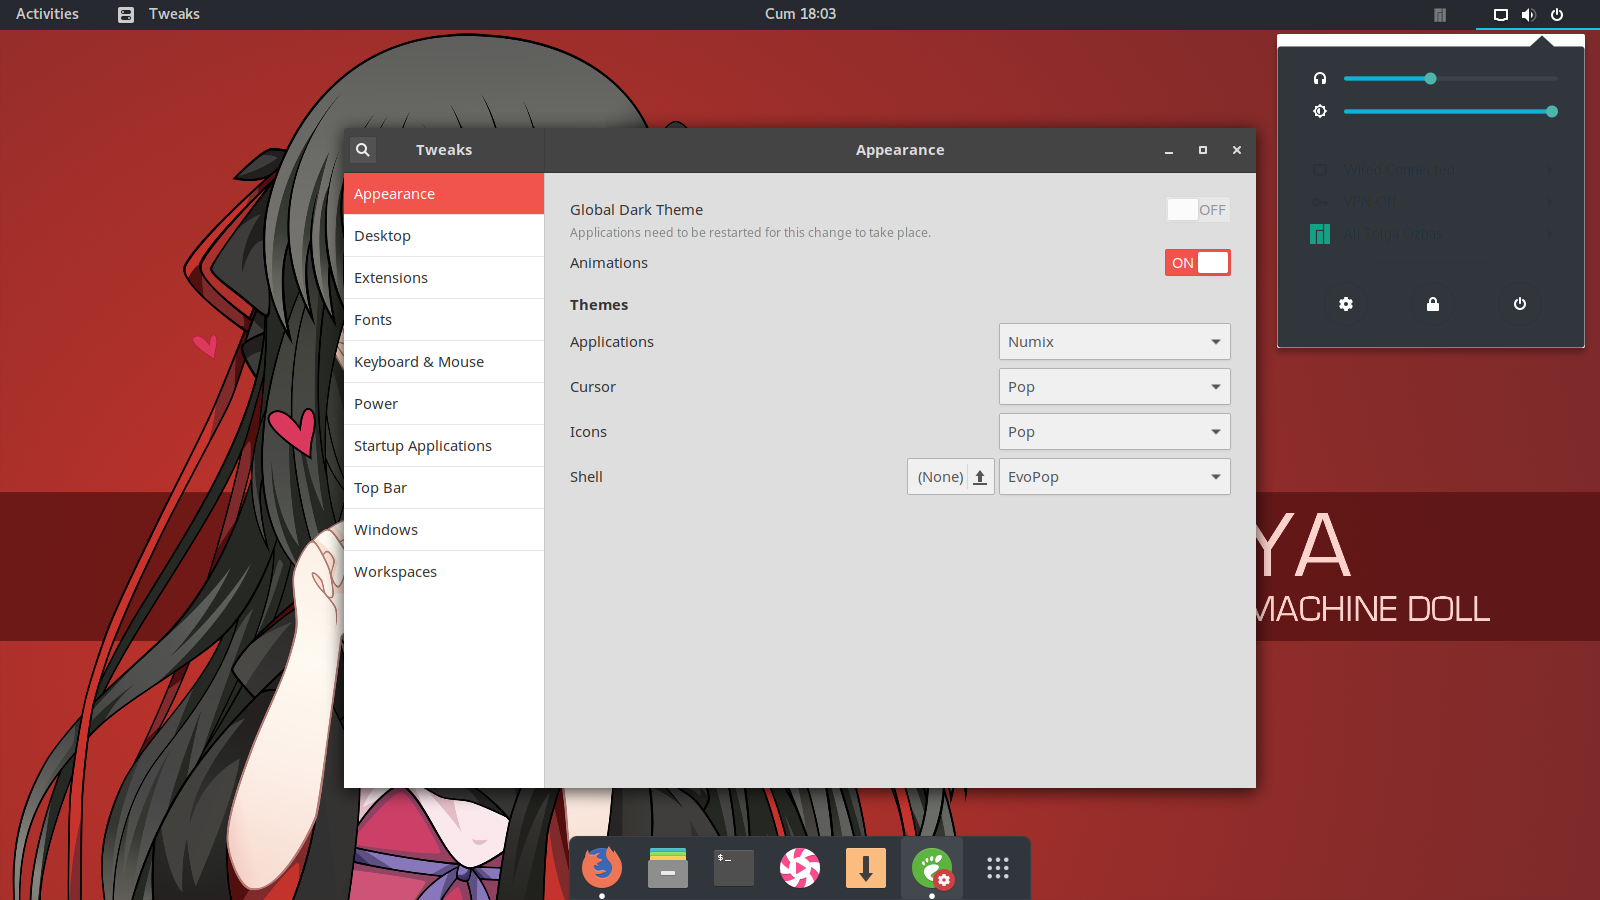Image resolution: width=1600 pixels, height=900 pixels.
Task: Maximize the Tweaks window
Action: 1203,150
